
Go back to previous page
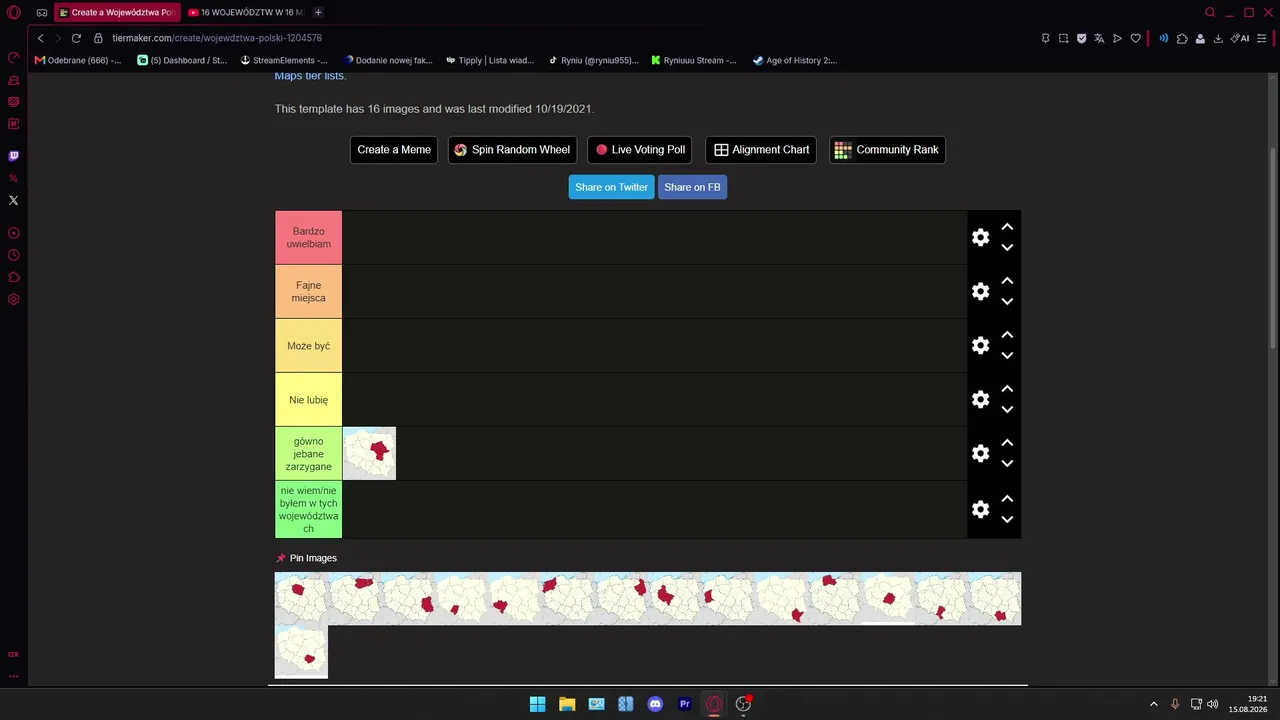(x=40, y=38)
